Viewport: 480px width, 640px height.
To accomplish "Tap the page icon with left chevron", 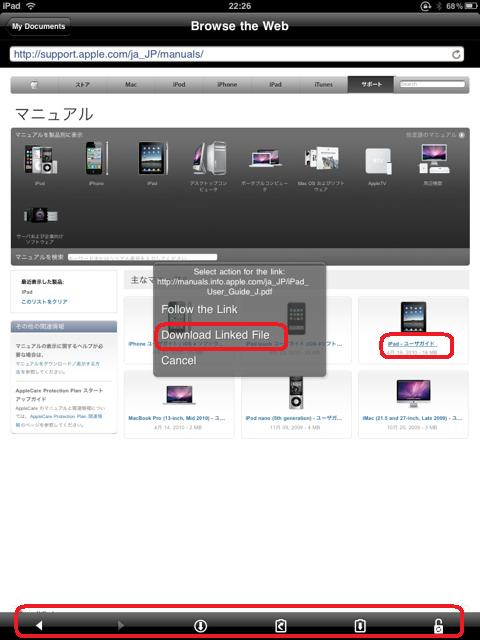I will 281,625.
